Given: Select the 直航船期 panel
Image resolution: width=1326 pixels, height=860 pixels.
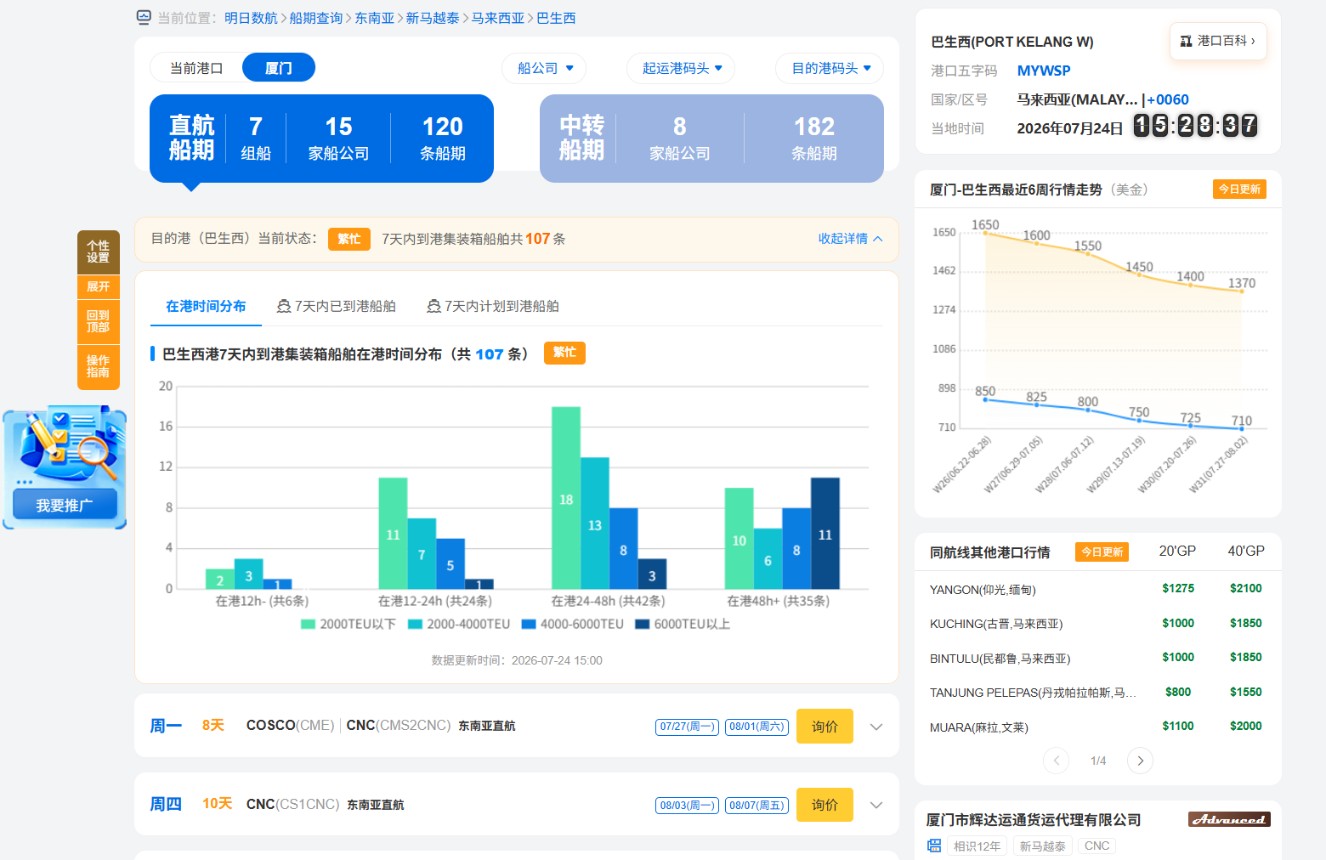Looking at the screenshot, I should (322, 138).
